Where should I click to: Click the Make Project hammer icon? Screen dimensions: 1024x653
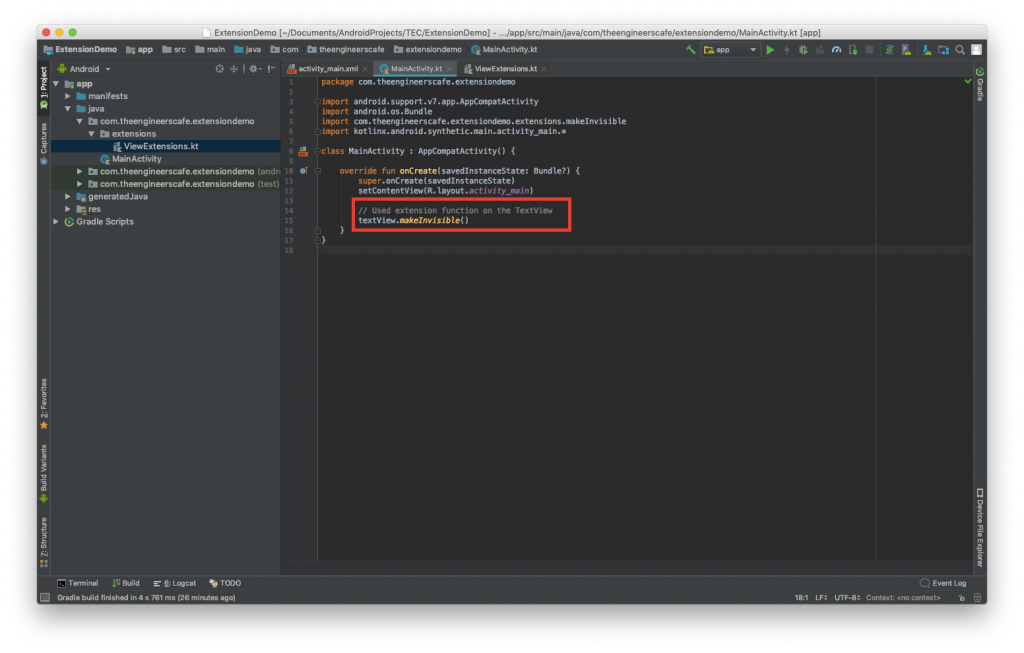pyautogui.click(x=690, y=49)
